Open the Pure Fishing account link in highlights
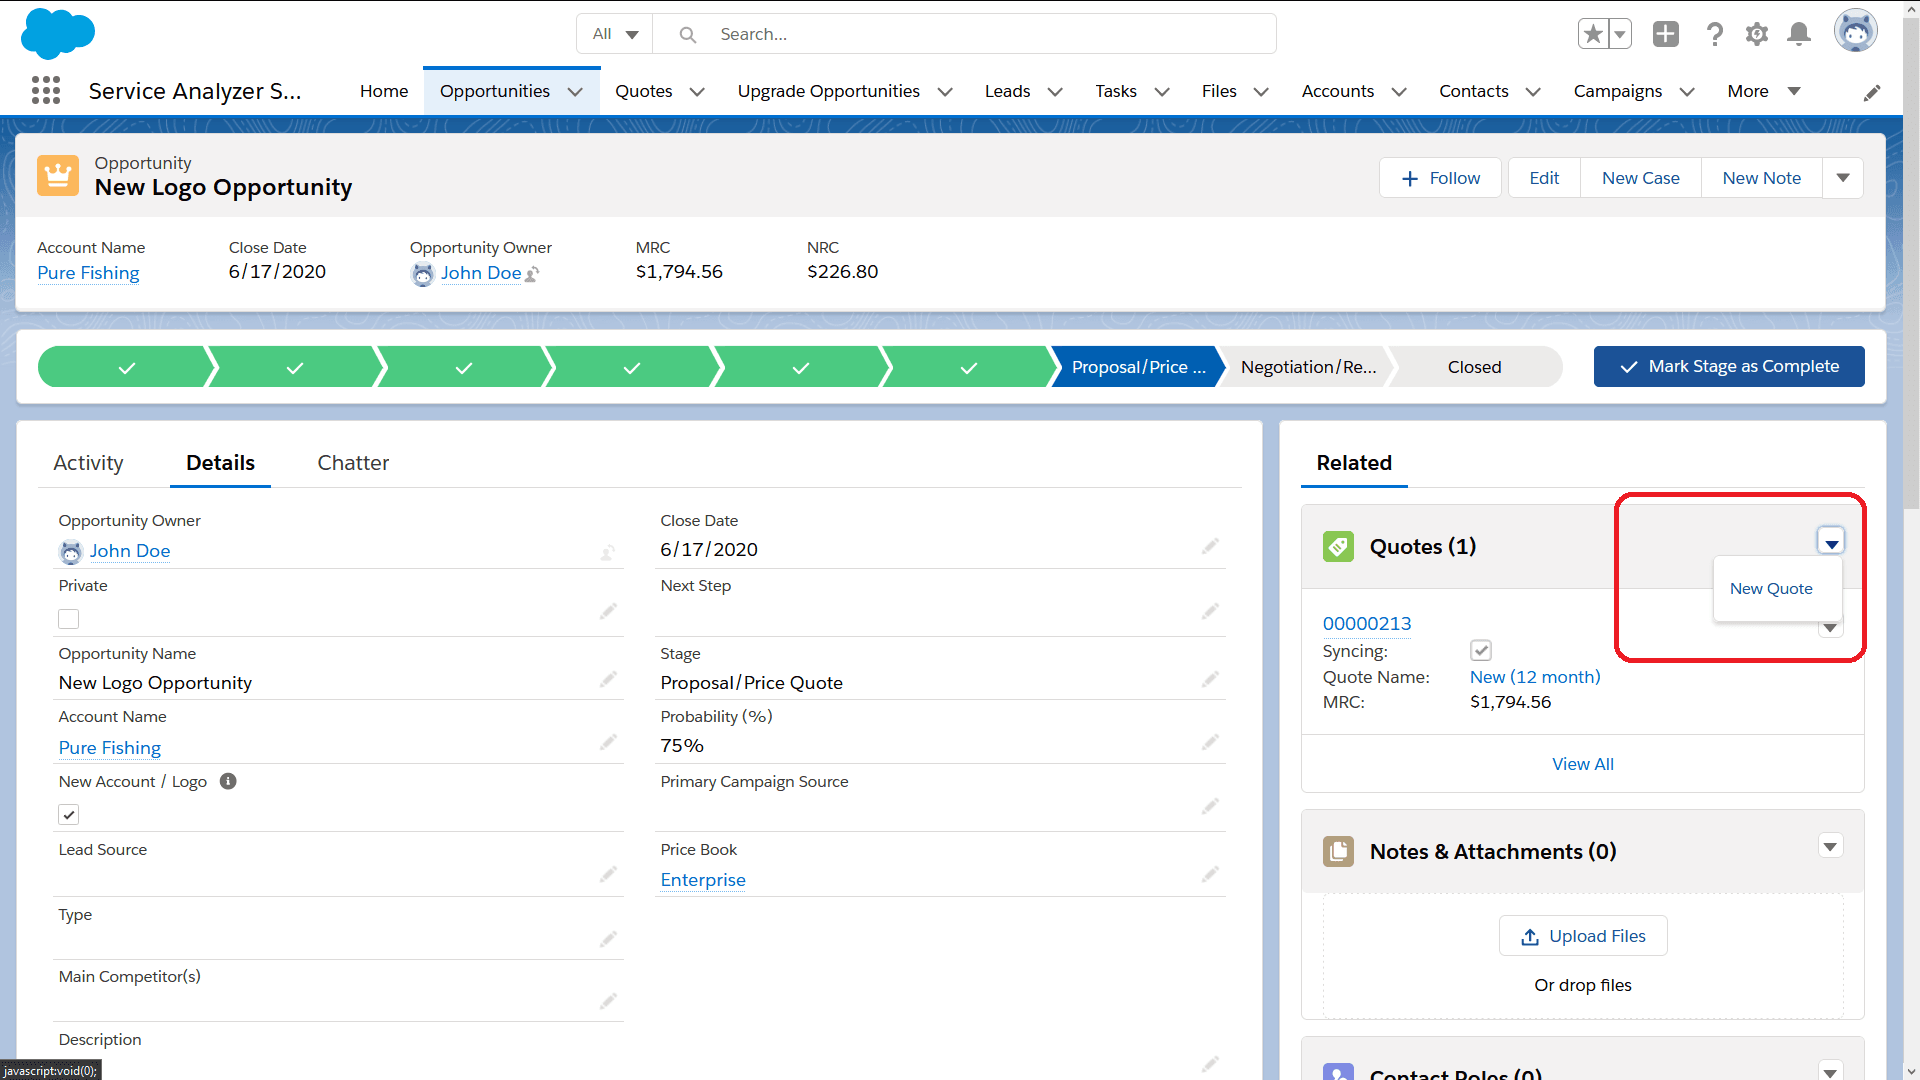 [88, 273]
